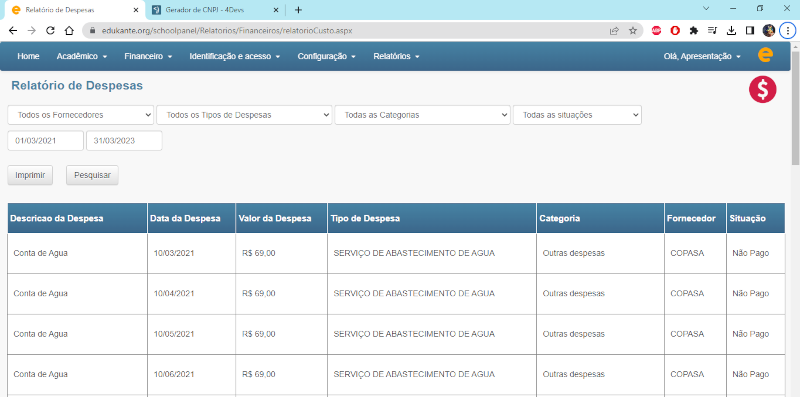Click the Situação column header
Viewport: 800px width, 397px height.
click(756, 218)
